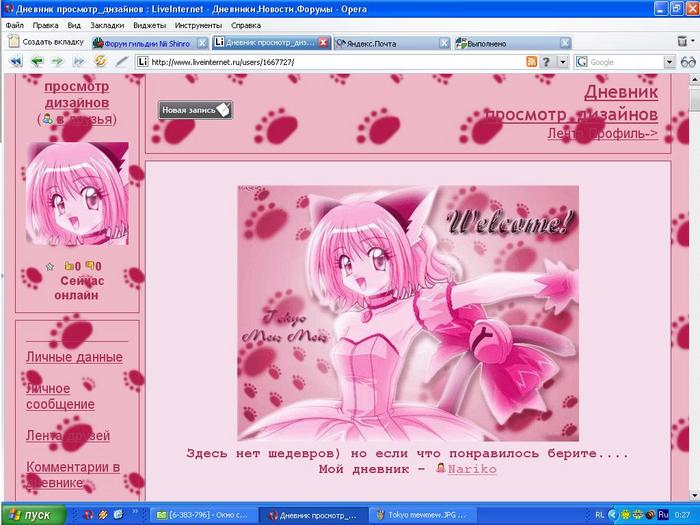The image size is (700, 525).
Task: Click the binoculars icon next to search
Action: (x=688, y=62)
